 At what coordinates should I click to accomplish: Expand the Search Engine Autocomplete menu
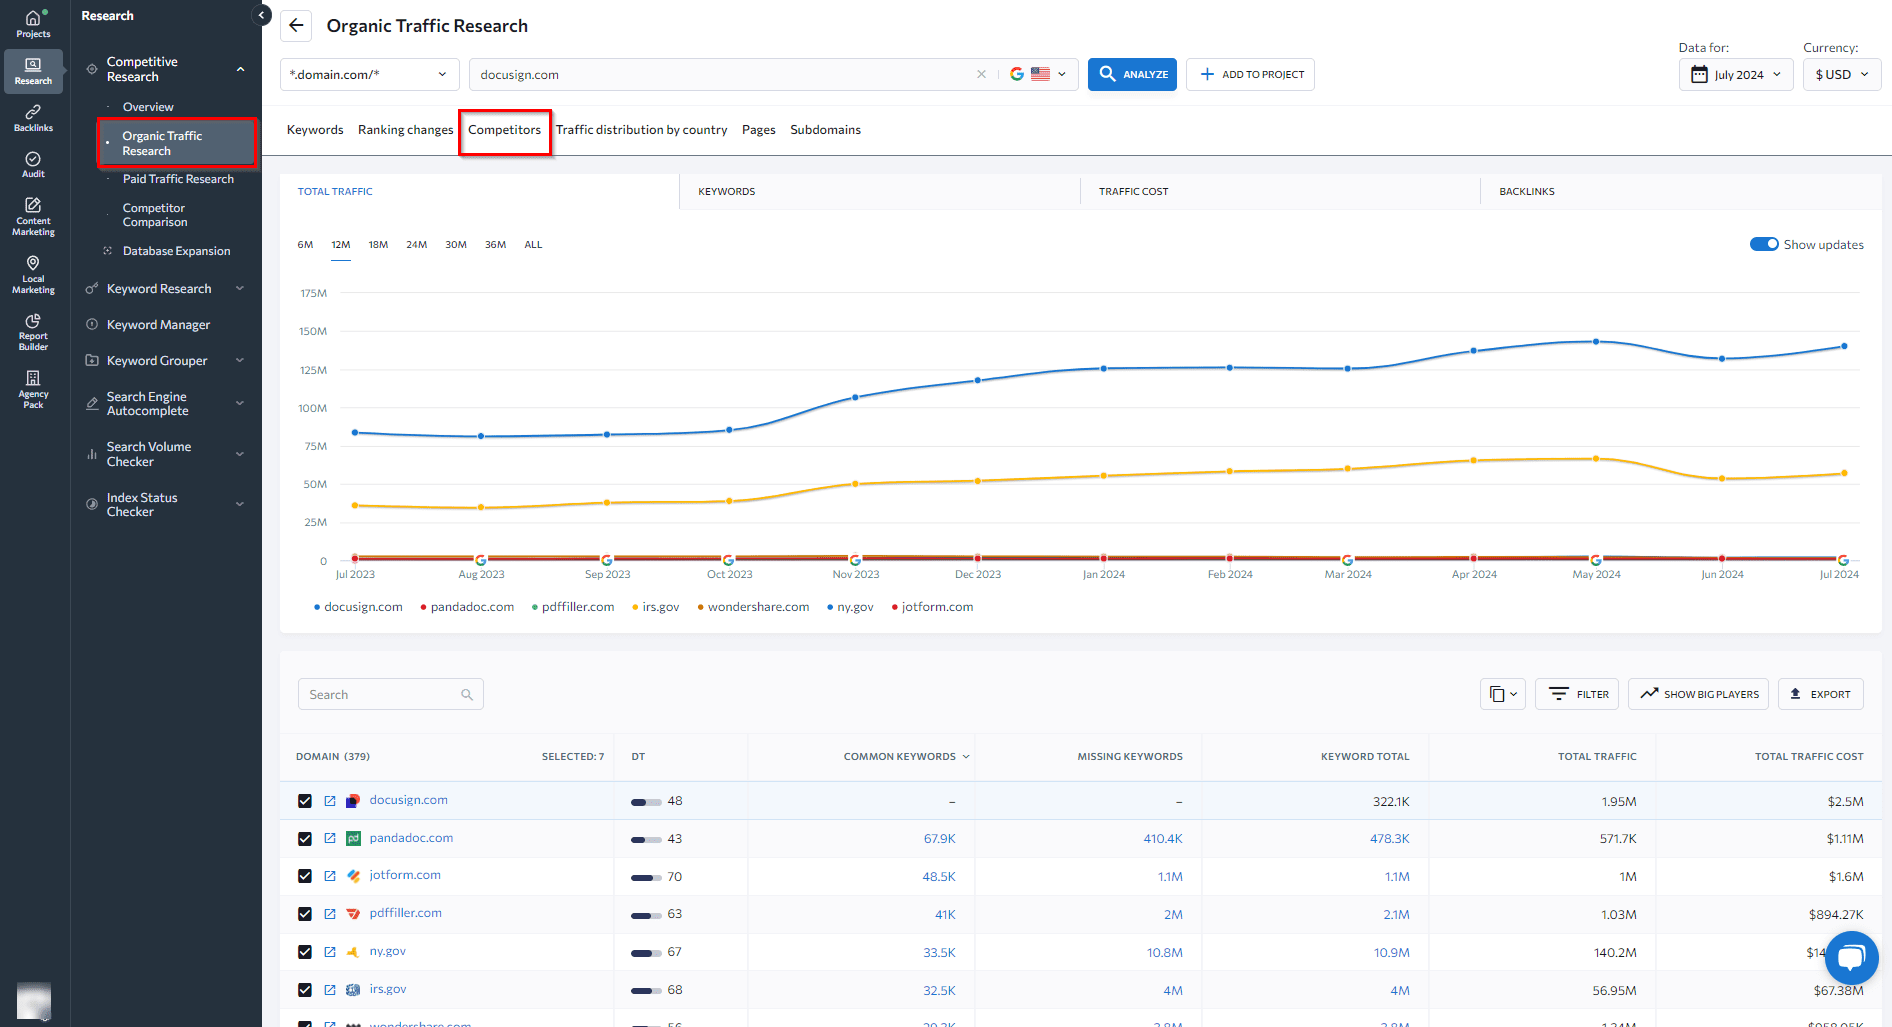(240, 404)
